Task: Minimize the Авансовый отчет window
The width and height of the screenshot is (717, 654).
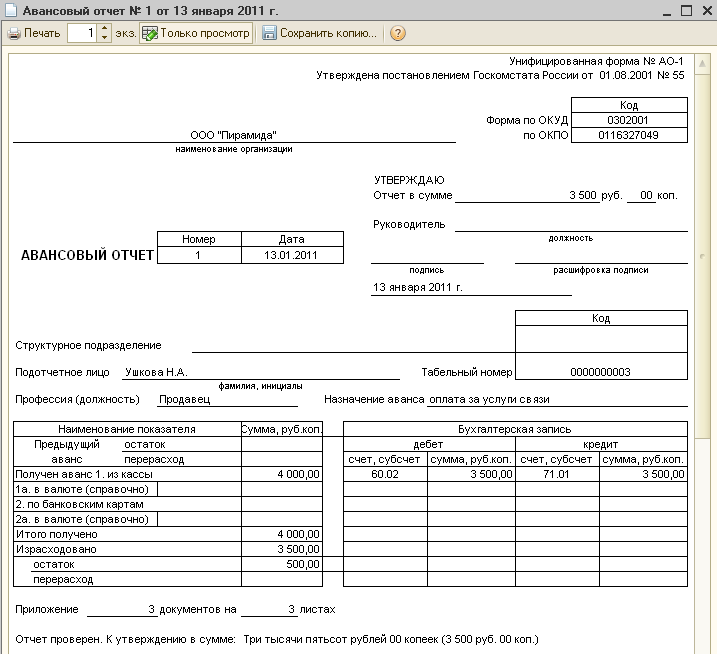Action: coord(666,10)
